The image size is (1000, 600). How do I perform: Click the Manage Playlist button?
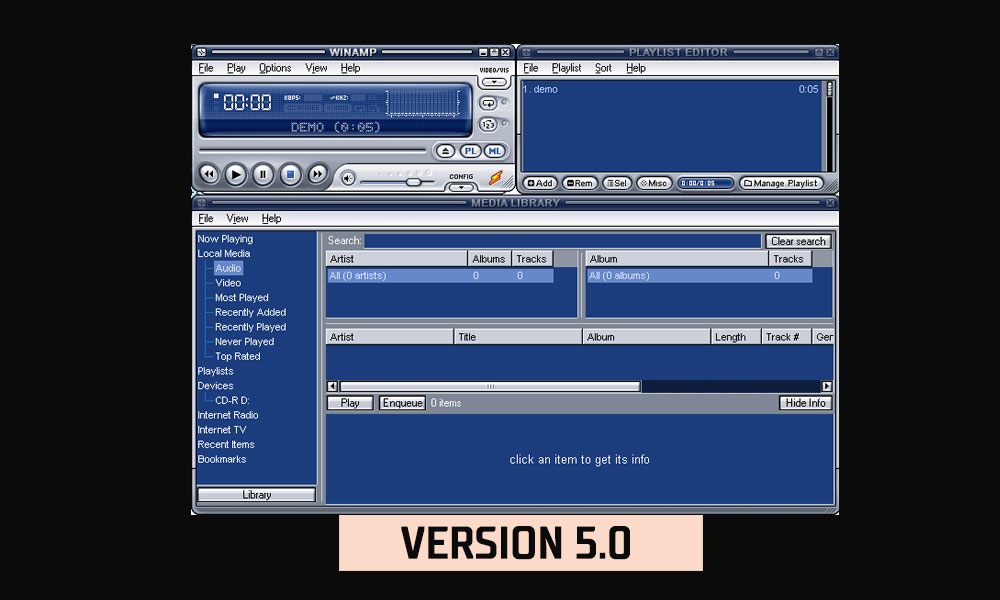[781, 184]
